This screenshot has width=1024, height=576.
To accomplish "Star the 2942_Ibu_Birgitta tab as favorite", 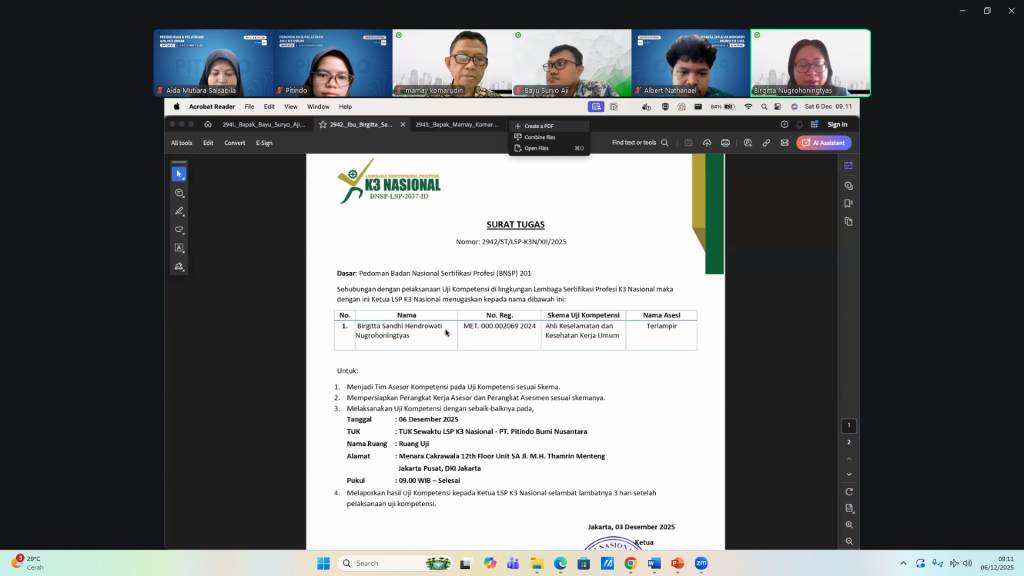I will coord(323,125).
